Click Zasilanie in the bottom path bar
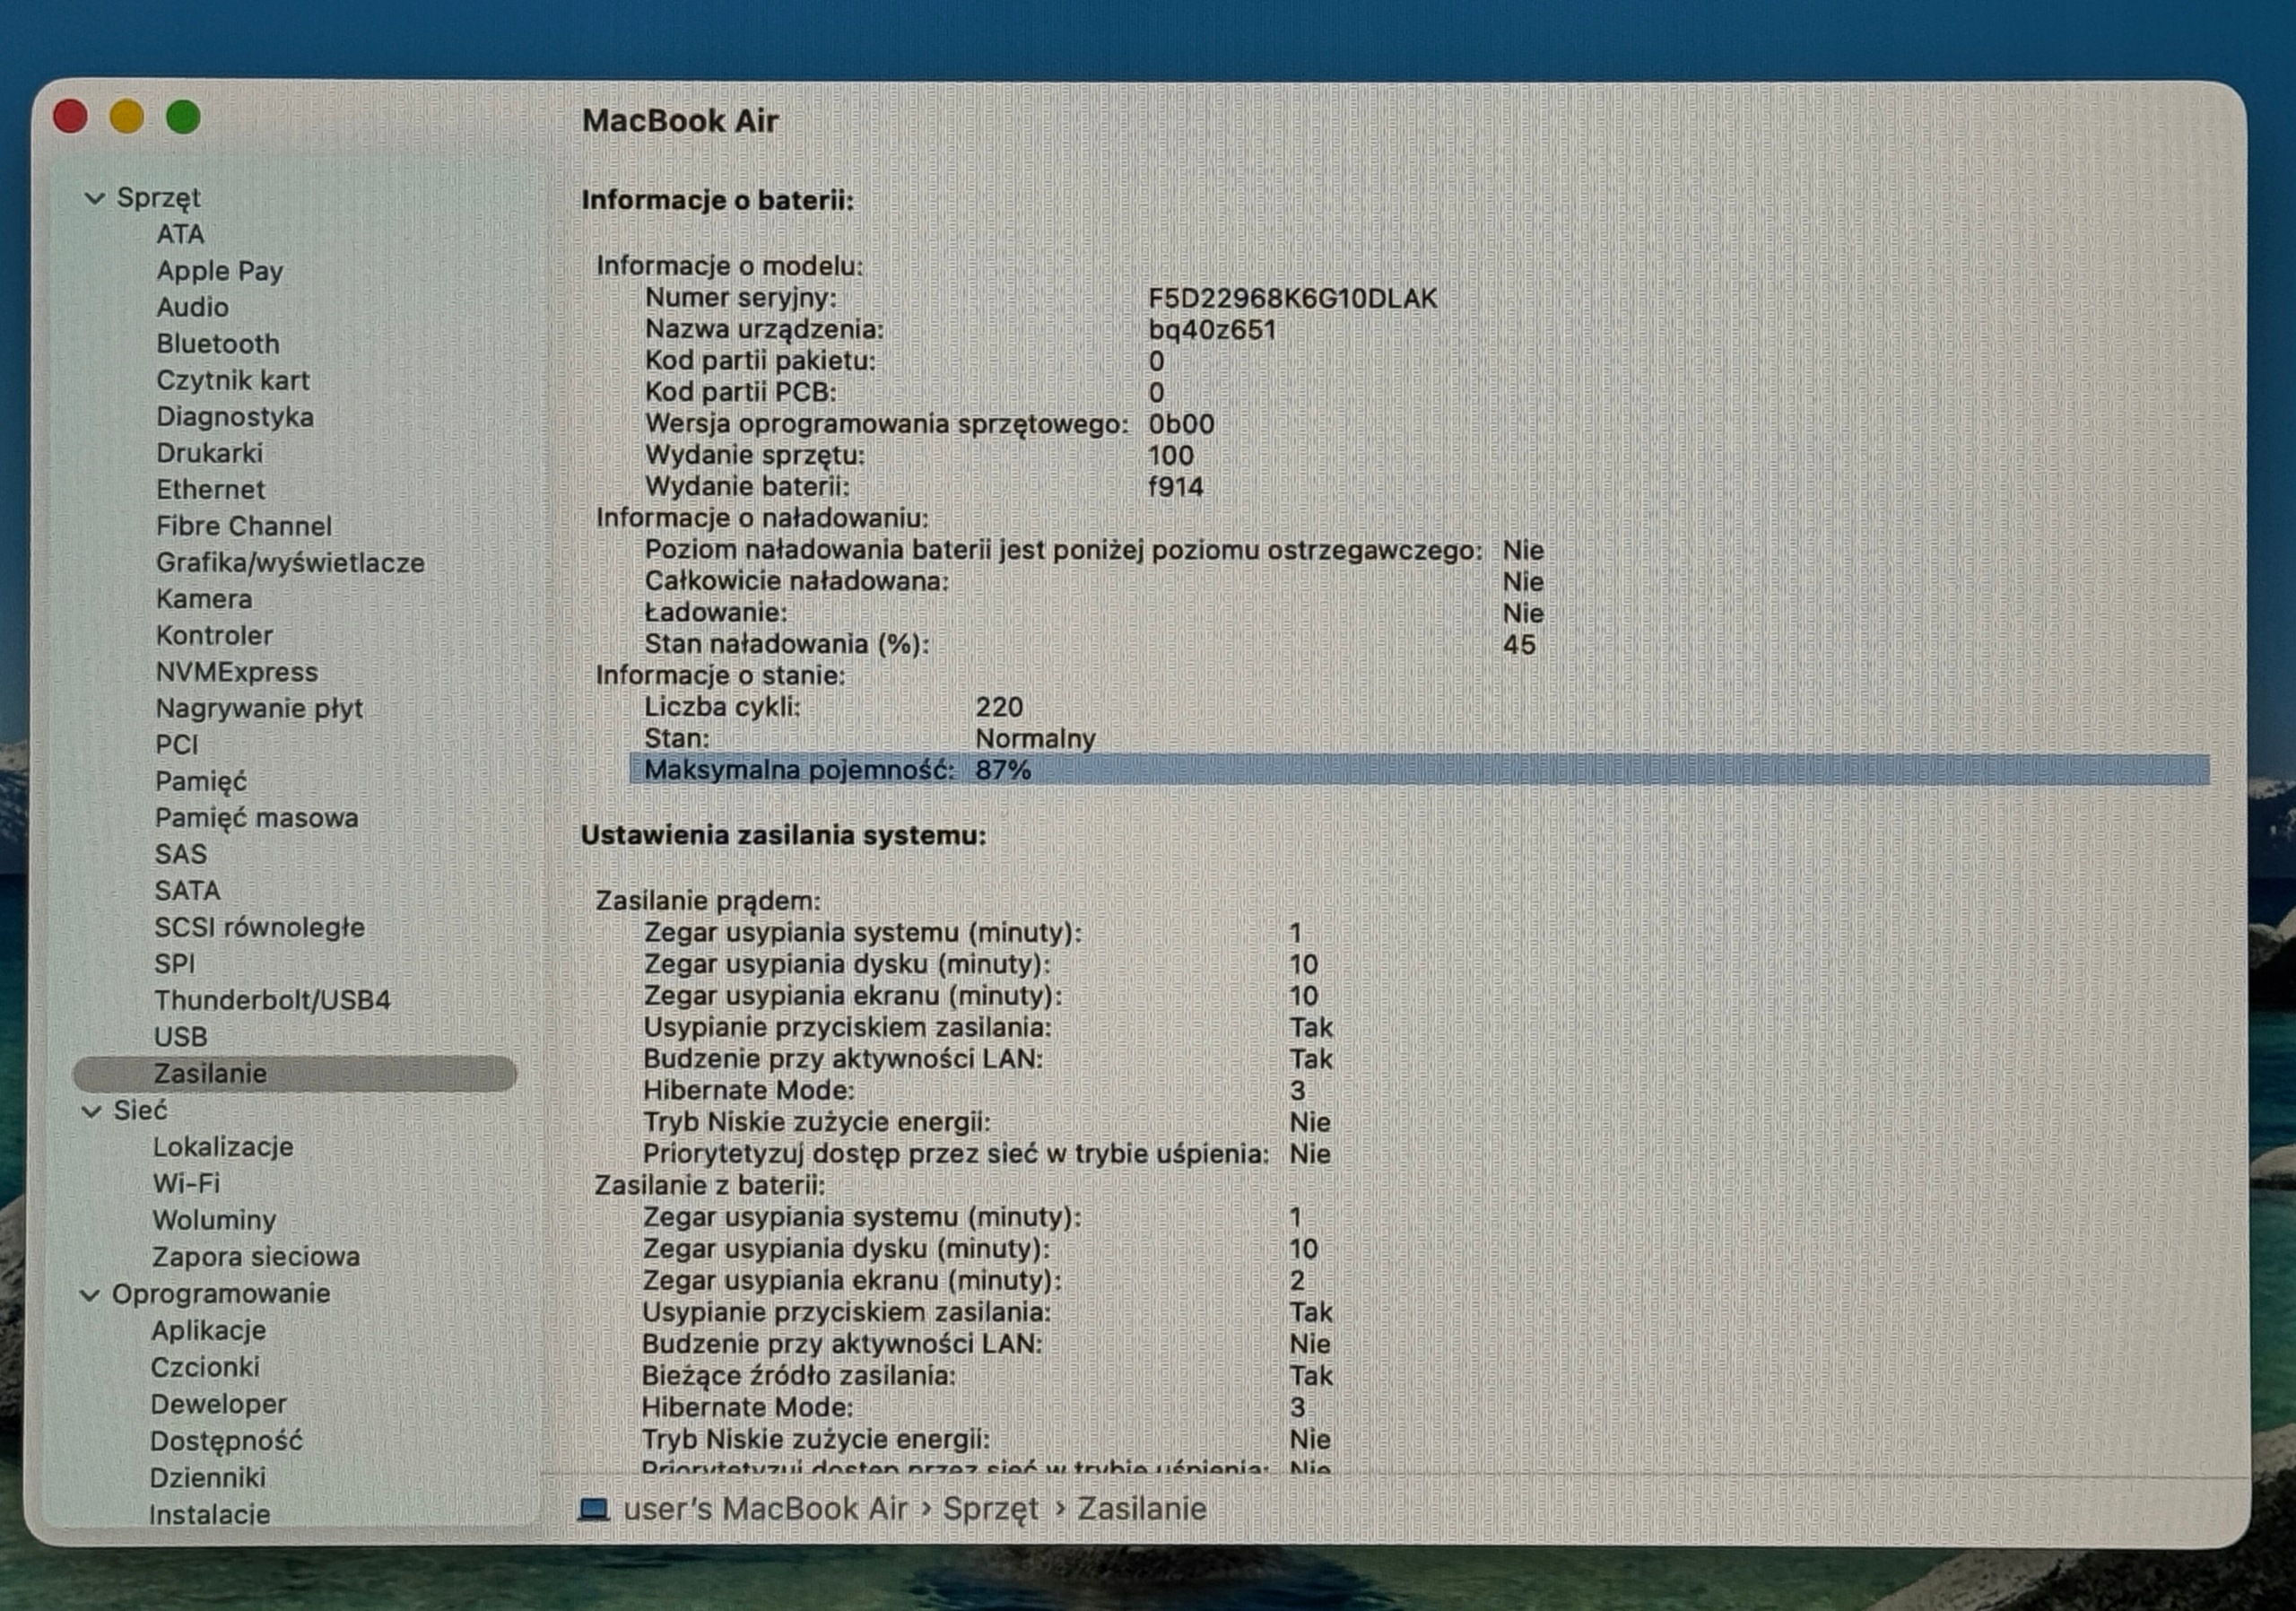This screenshot has height=1611, width=2296. coord(1141,1508)
